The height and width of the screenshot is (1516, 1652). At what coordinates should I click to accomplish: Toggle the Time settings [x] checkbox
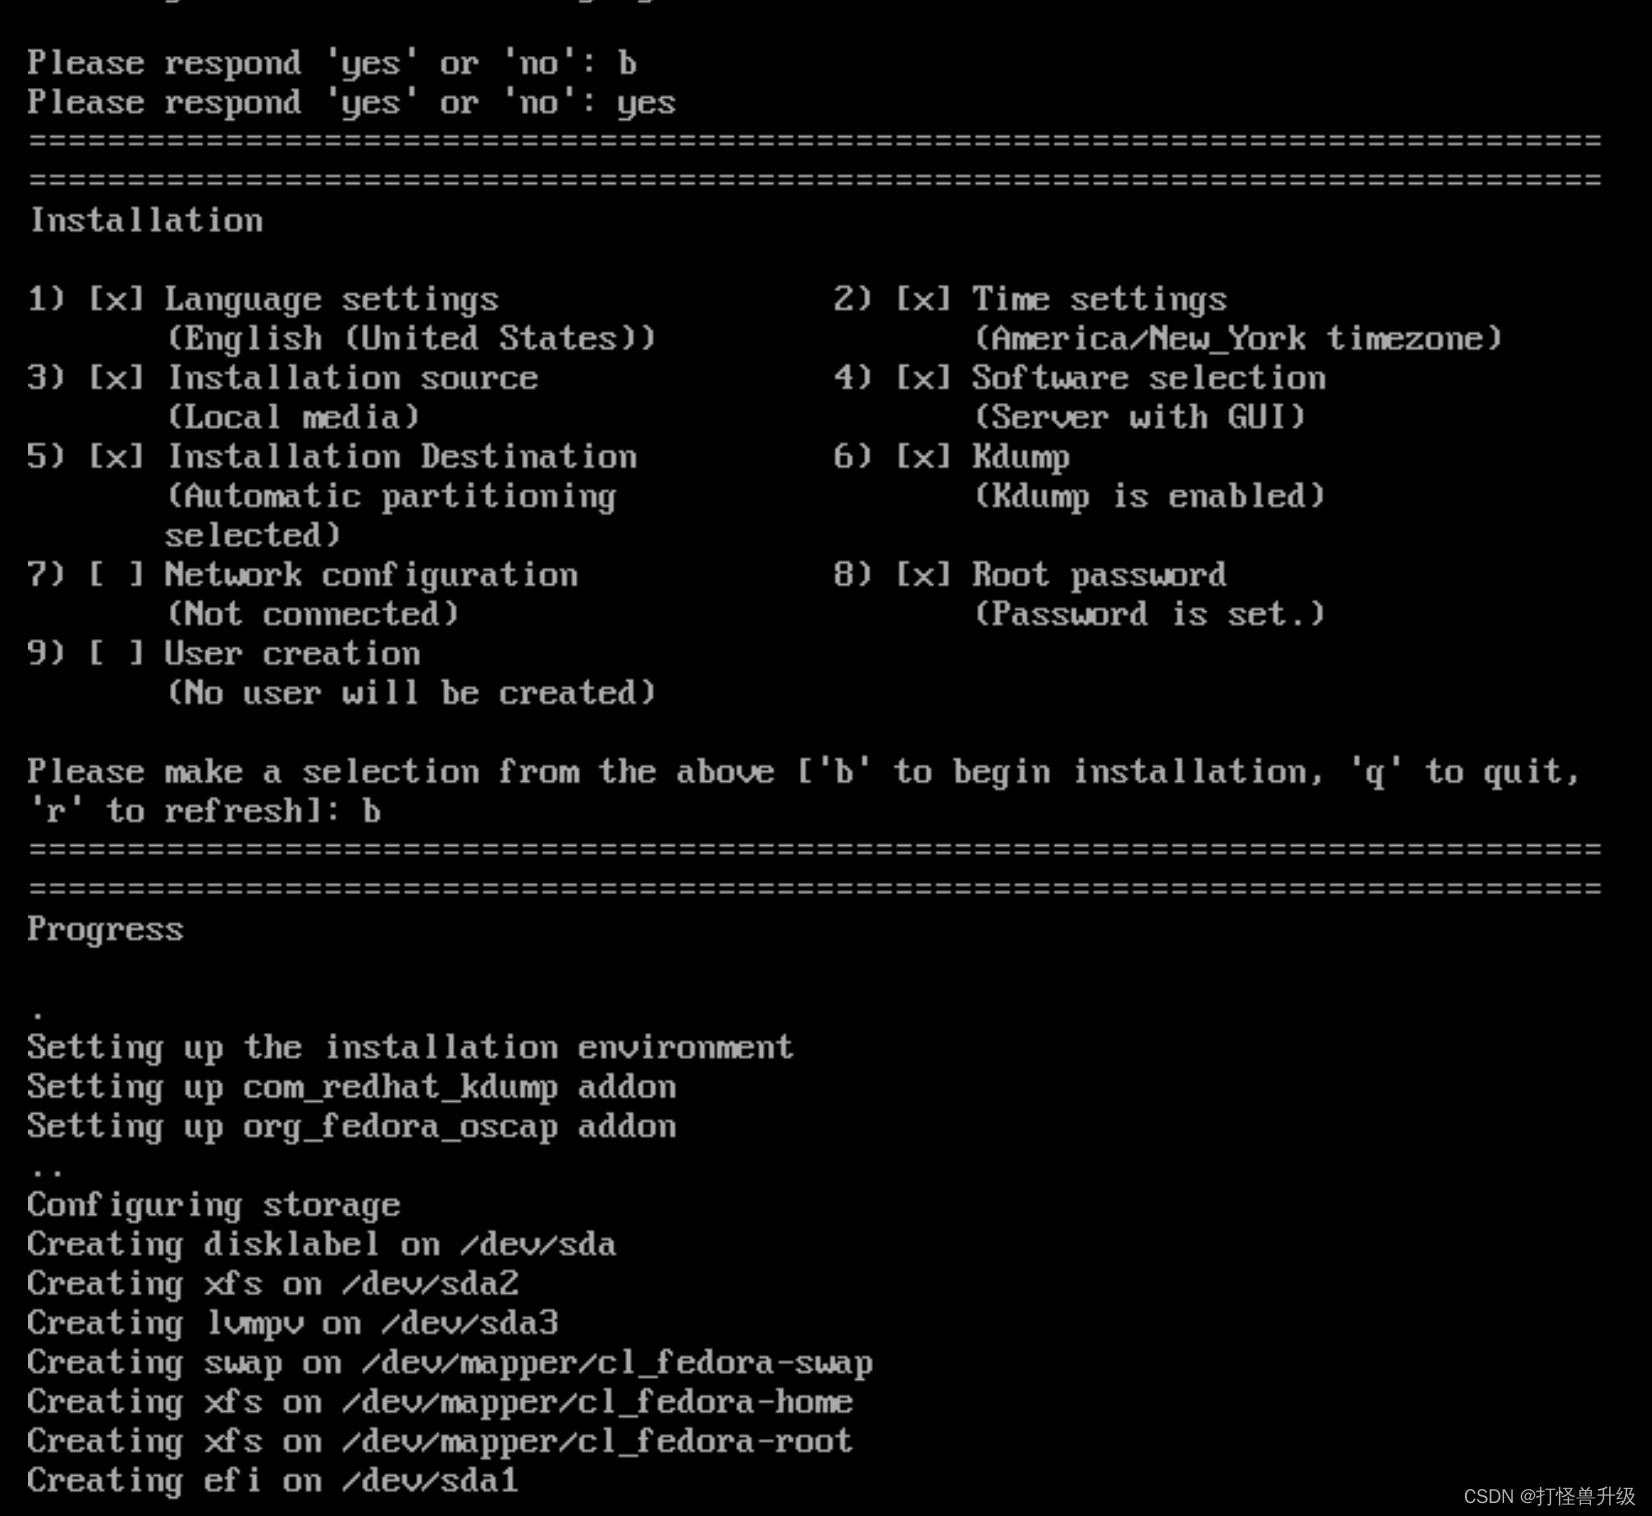(922, 299)
